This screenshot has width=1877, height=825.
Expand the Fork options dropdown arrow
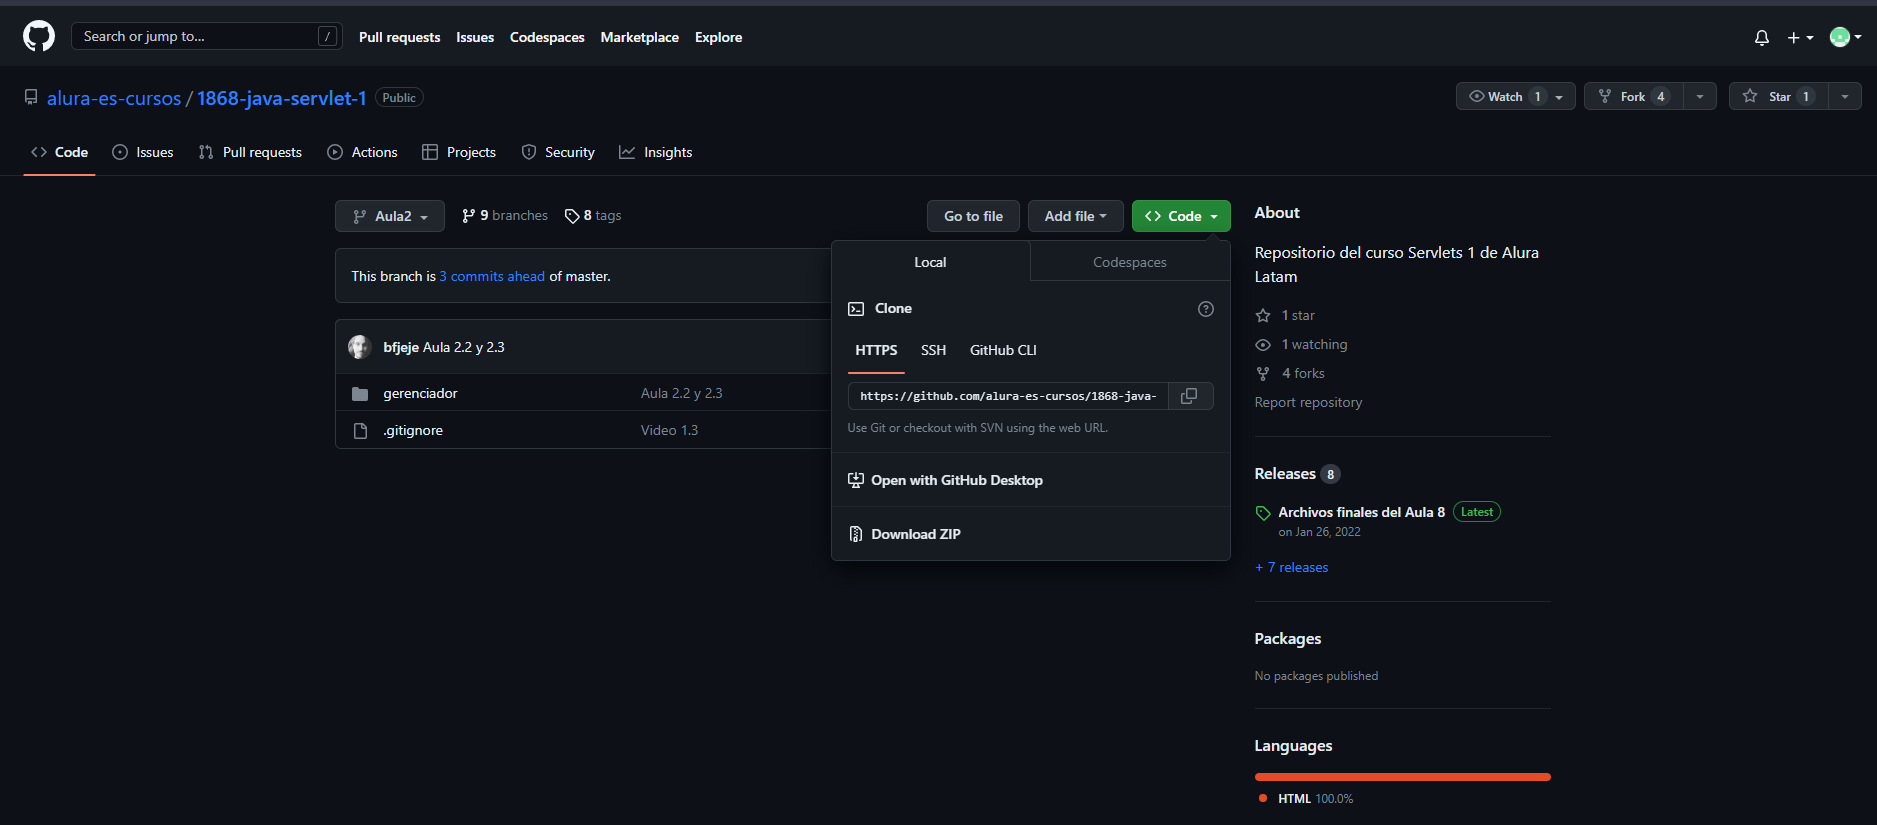click(x=1700, y=96)
